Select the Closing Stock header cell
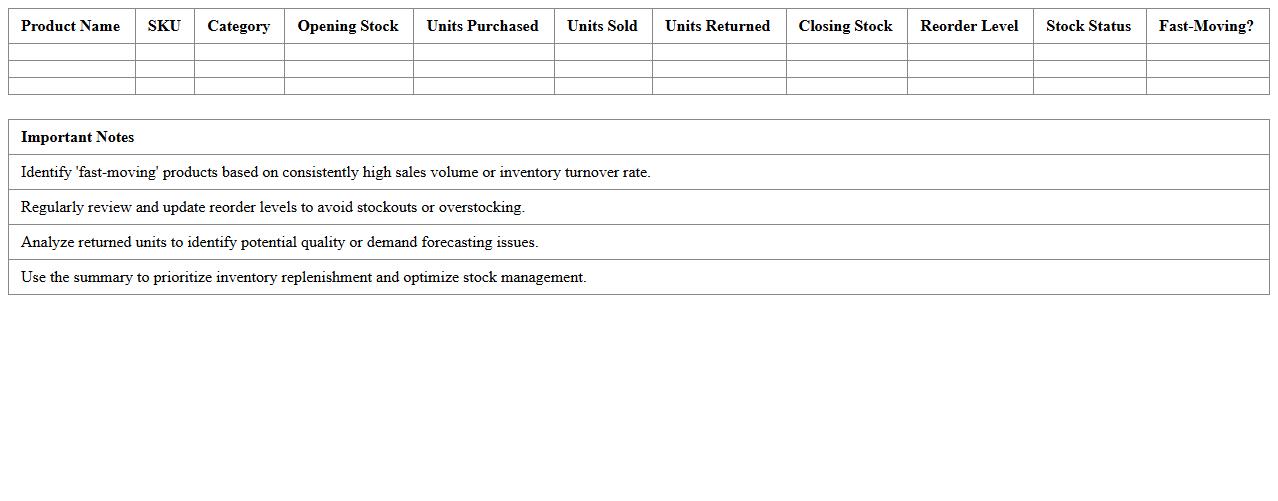Image resolution: width=1278 pixels, height=501 pixels. coord(846,26)
